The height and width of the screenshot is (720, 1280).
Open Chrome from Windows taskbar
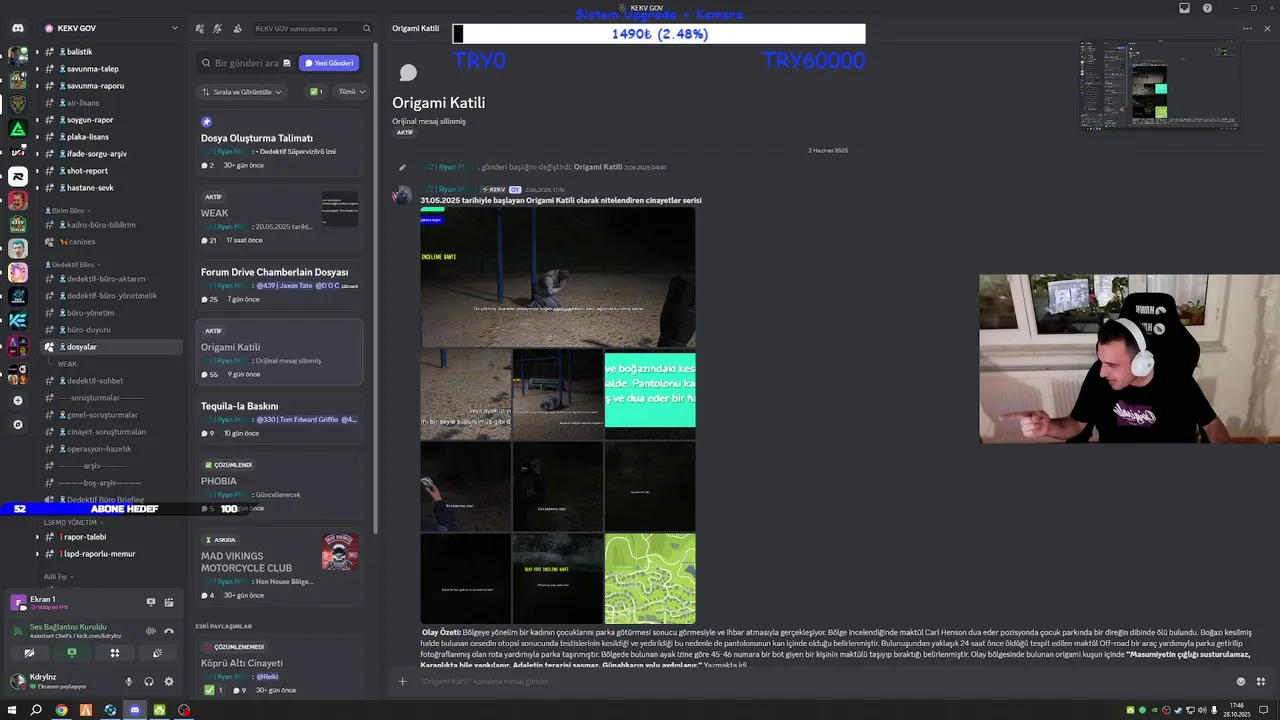61,710
